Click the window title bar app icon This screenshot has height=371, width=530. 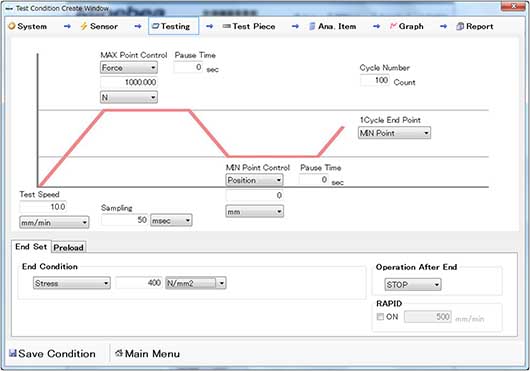9,8
